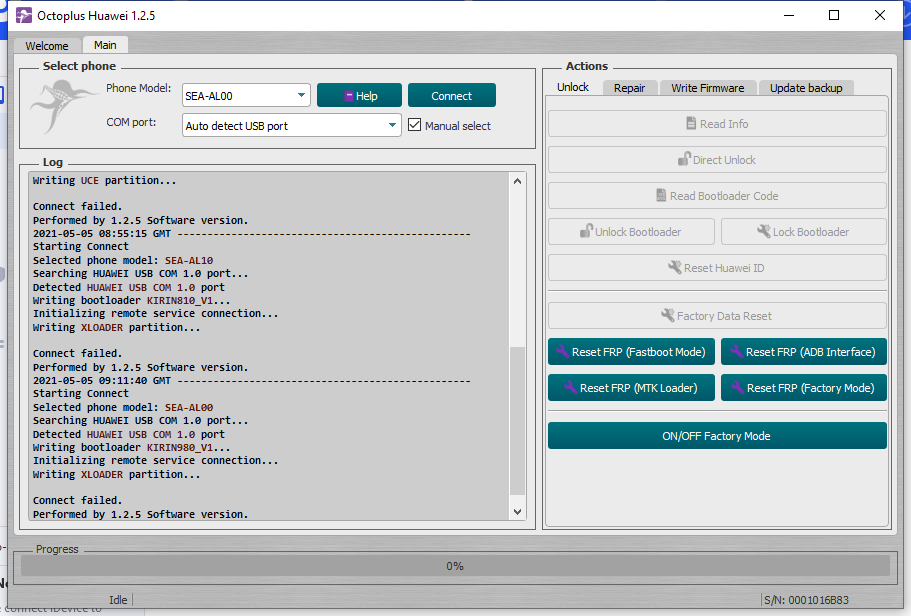
Task: Click log timestamp 2021-05-05 08:55:15 GMT
Action: pyautogui.click(x=102, y=234)
